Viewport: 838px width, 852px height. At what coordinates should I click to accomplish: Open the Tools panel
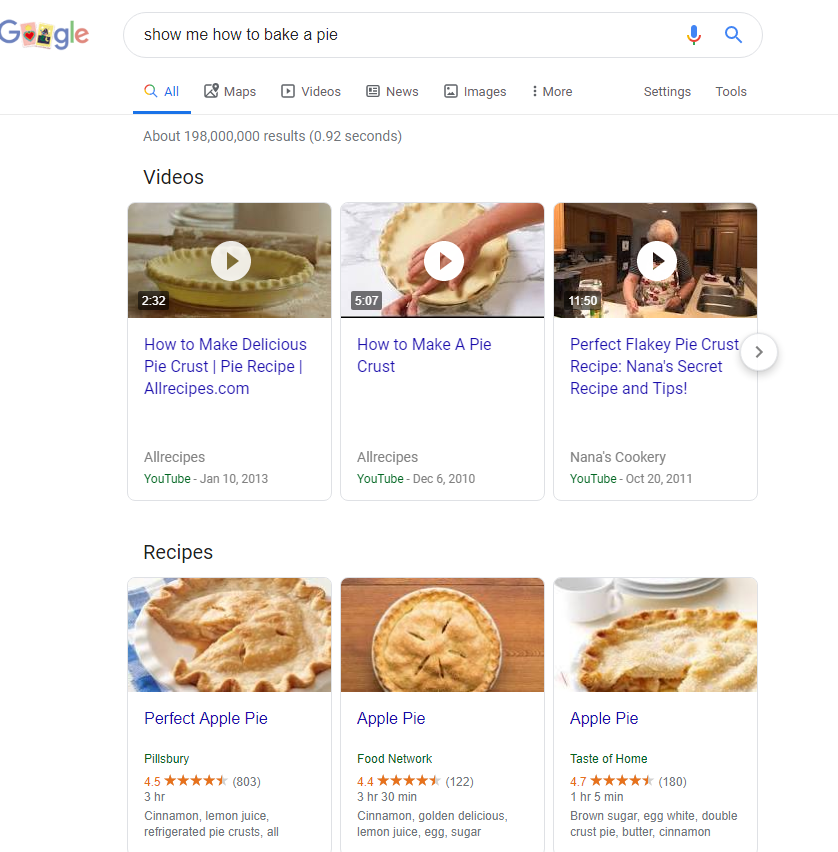tap(730, 91)
